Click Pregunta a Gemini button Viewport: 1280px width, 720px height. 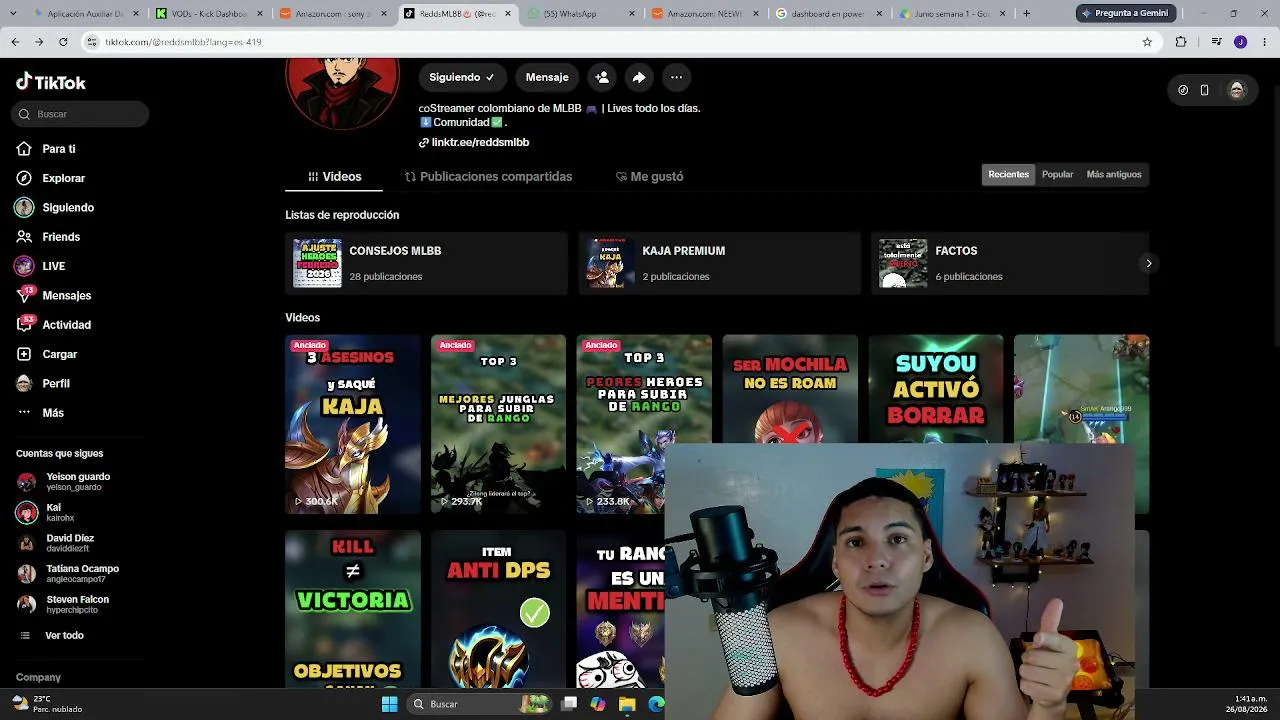[1124, 13]
